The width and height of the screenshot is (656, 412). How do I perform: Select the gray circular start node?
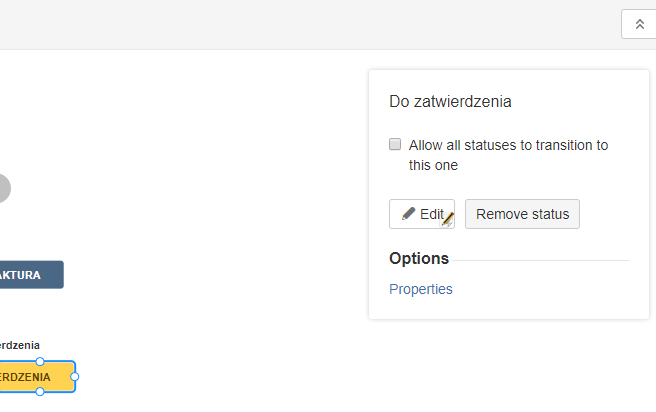5,188
